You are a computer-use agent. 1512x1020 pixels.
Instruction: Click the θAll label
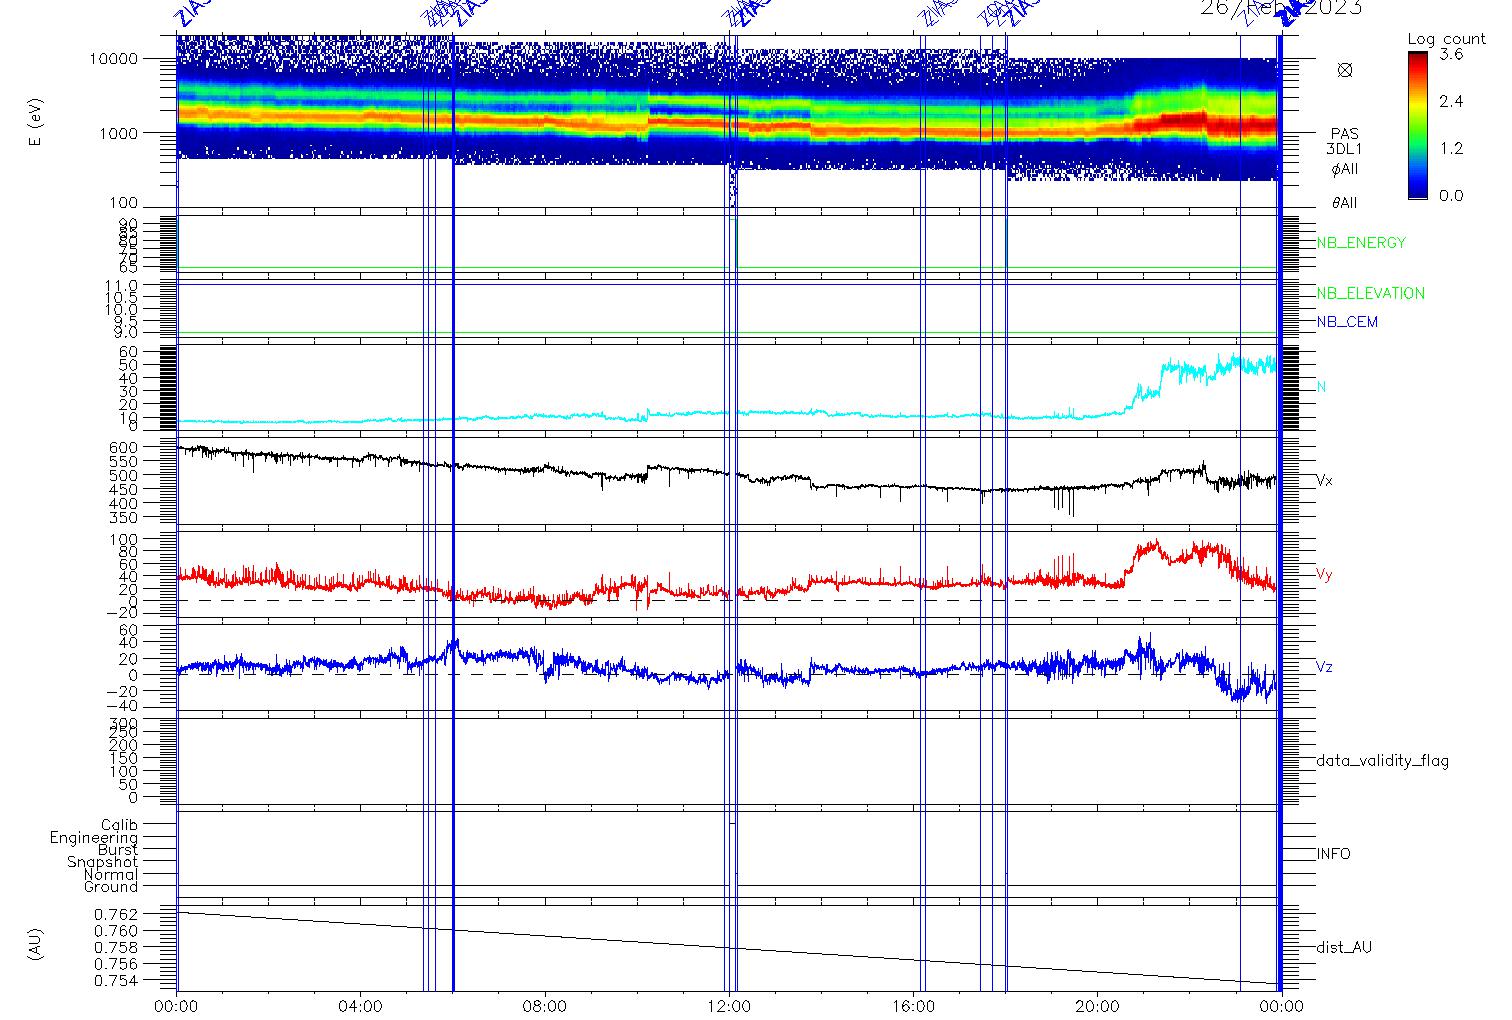(1344, 203)
